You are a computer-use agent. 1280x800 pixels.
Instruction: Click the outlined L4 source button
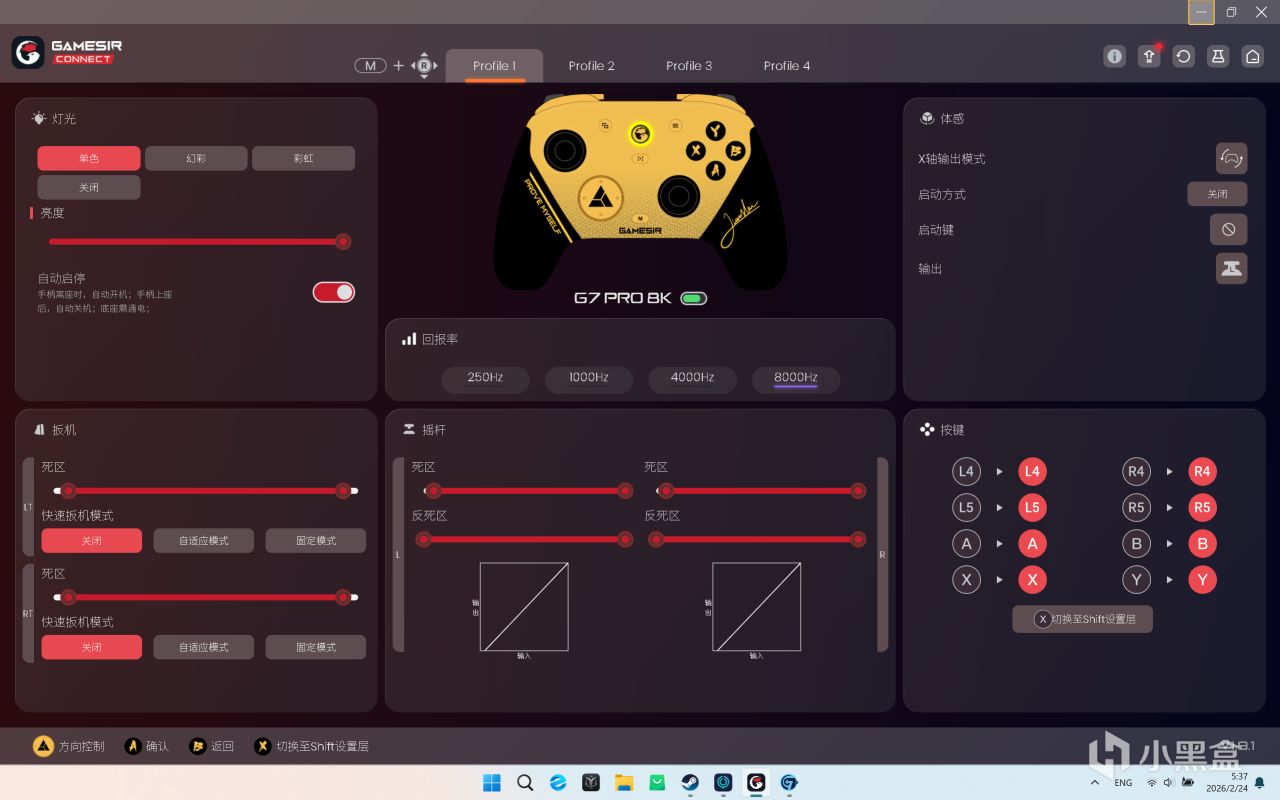tap(966, 472)
